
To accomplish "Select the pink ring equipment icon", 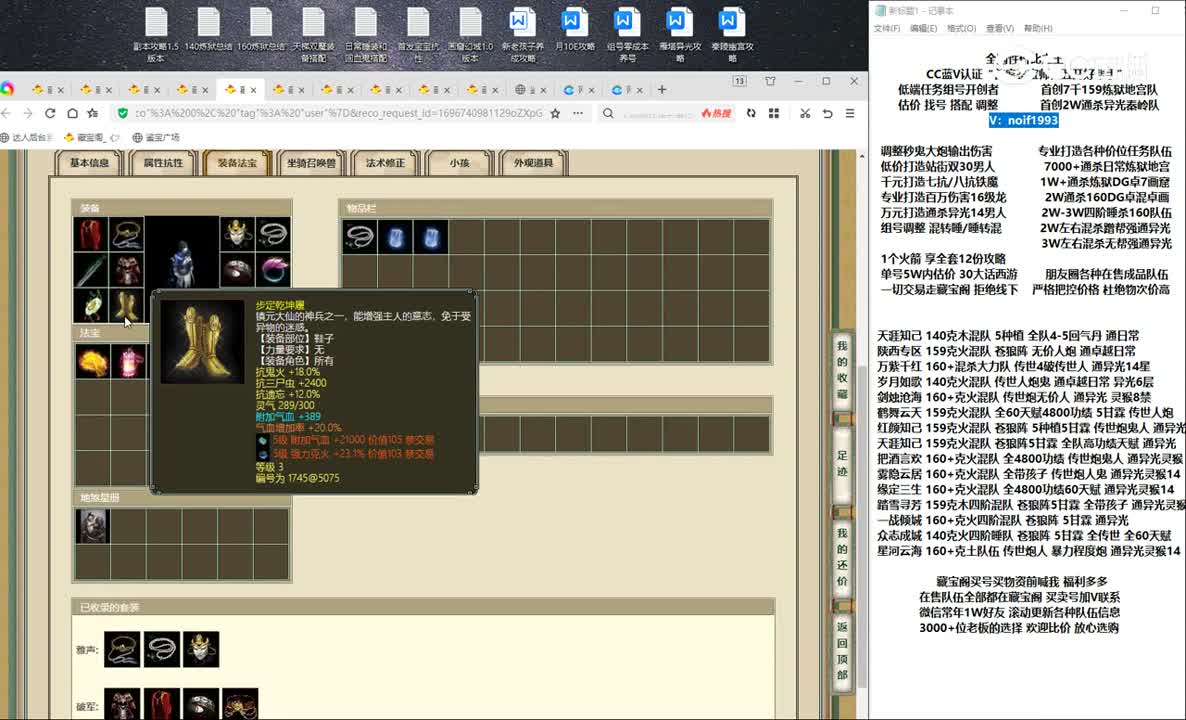I will (x=272, y=270).
